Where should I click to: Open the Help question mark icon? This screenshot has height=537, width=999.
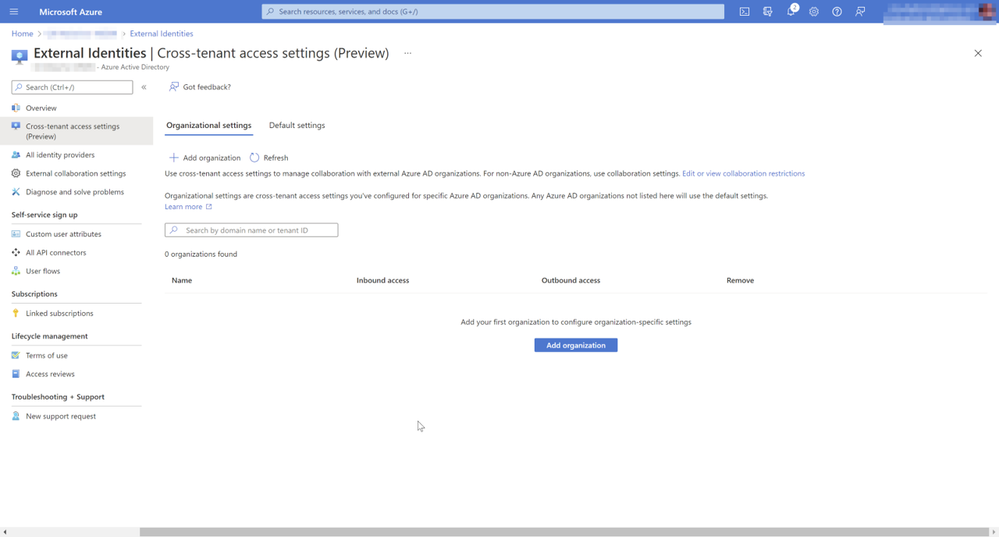[x=837, y=11]
